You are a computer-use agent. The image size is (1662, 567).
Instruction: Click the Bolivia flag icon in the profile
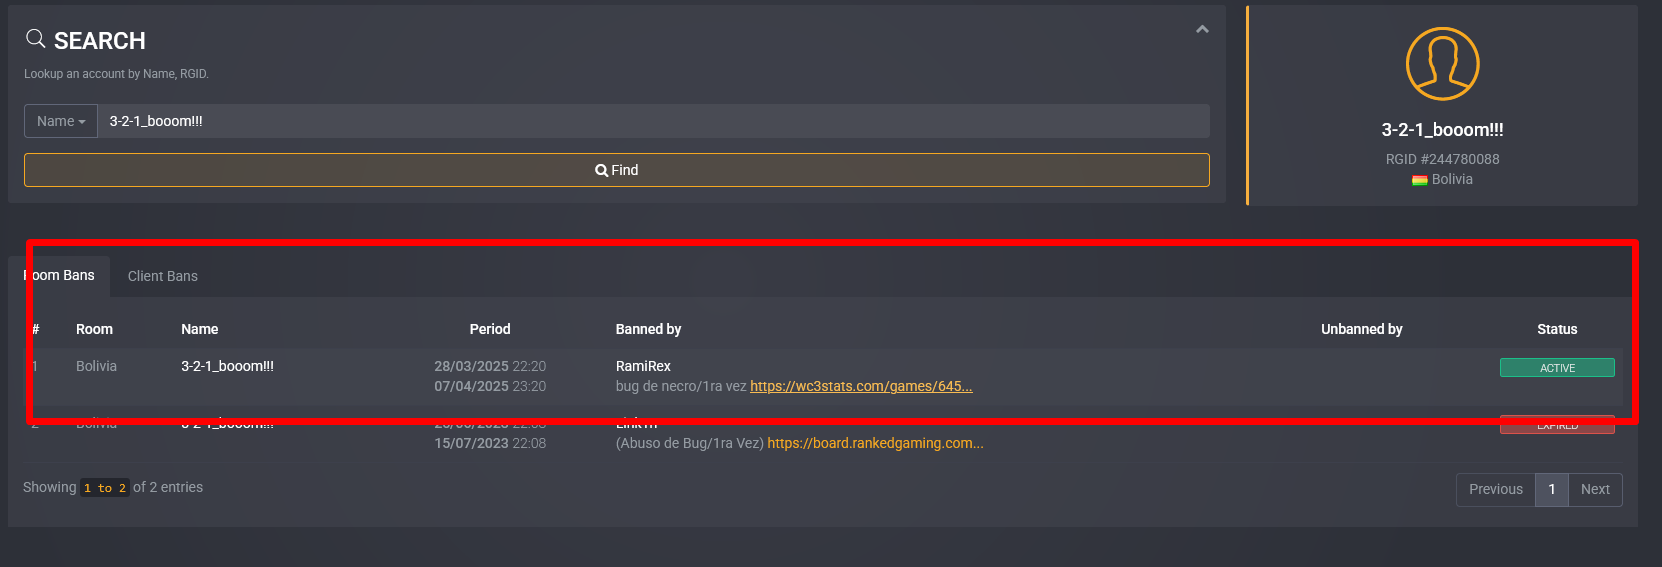pos(1419,180)
